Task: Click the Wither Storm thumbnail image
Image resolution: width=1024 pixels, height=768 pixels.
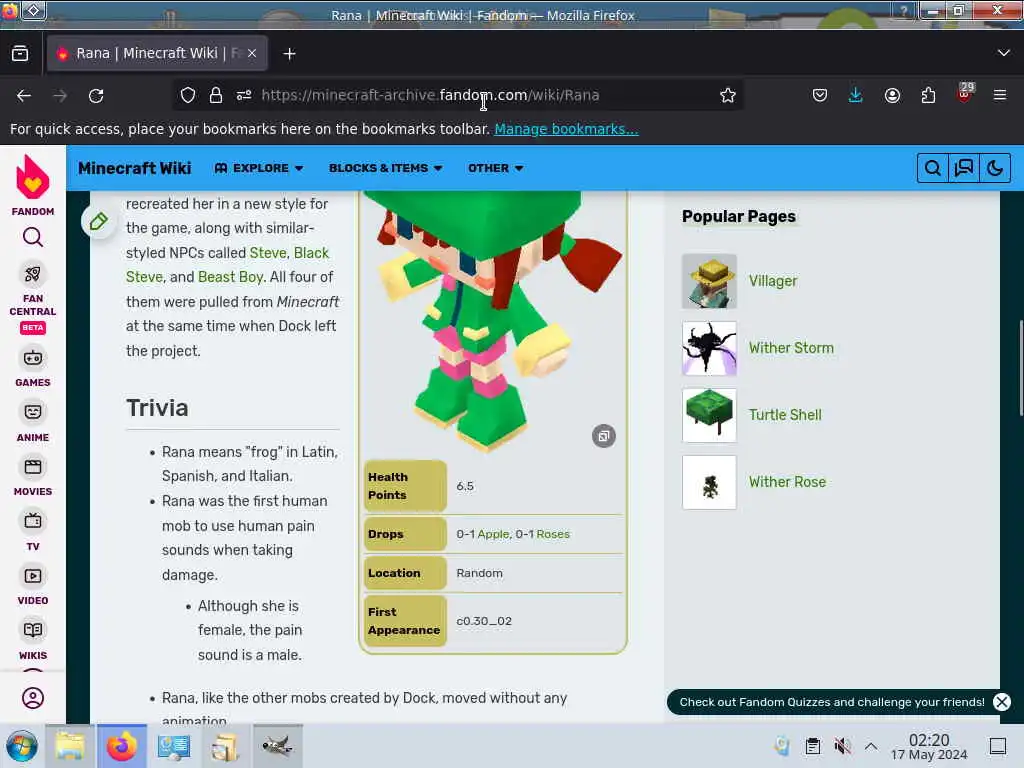Action: 709,348
